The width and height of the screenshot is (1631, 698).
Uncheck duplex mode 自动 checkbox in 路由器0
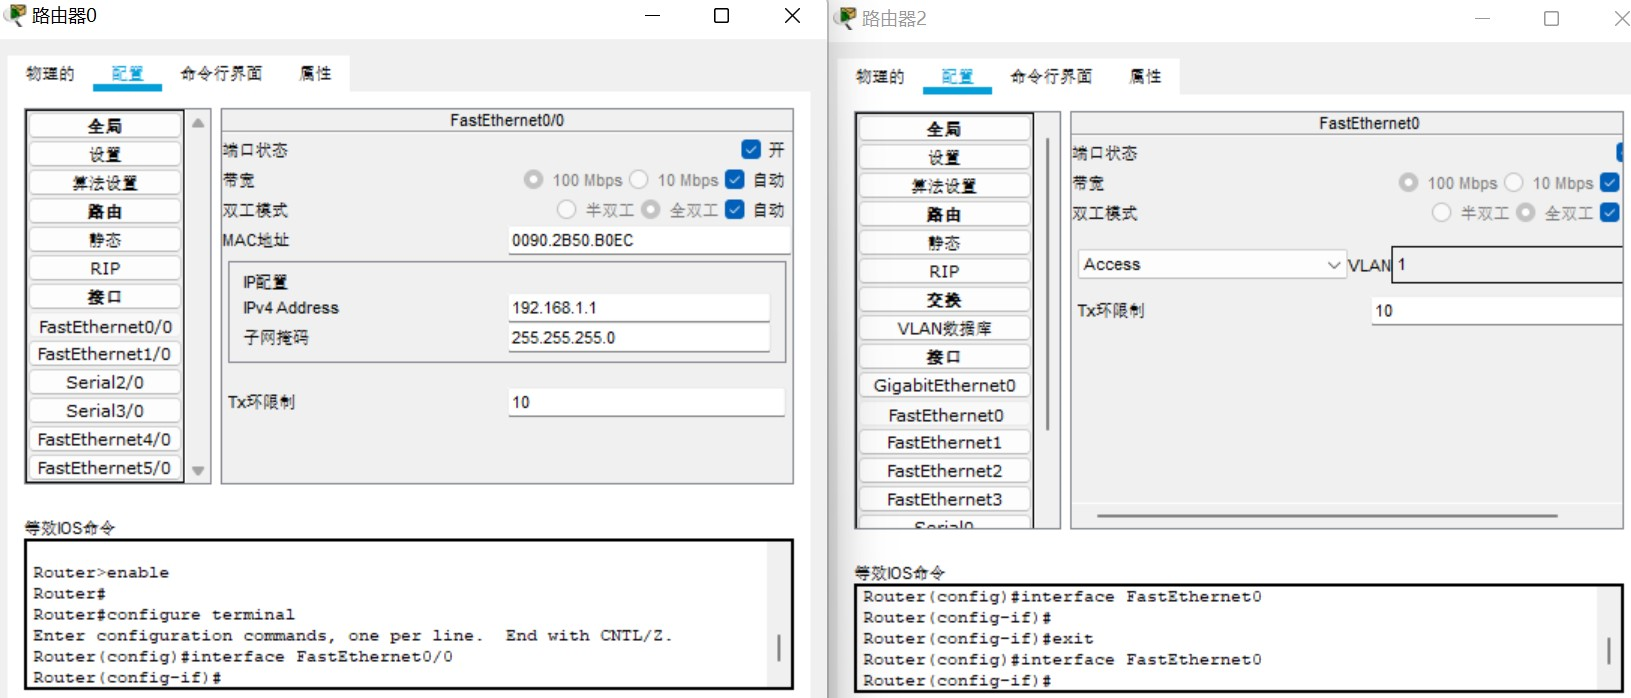(x=735, y=210)
